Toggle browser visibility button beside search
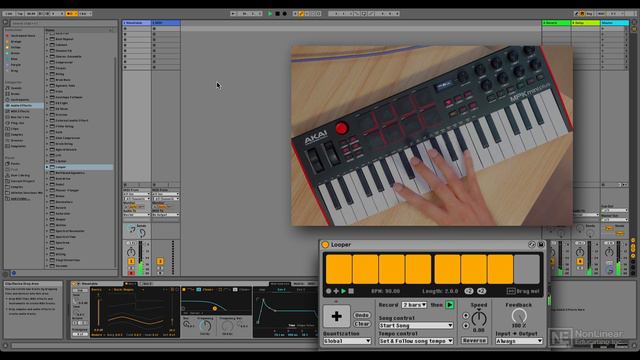 pyautogui.click(x=6, y=23)
